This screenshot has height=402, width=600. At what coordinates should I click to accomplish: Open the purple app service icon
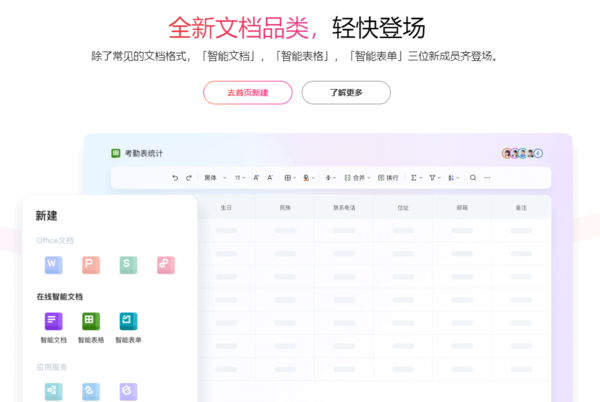tap(128, 392)
